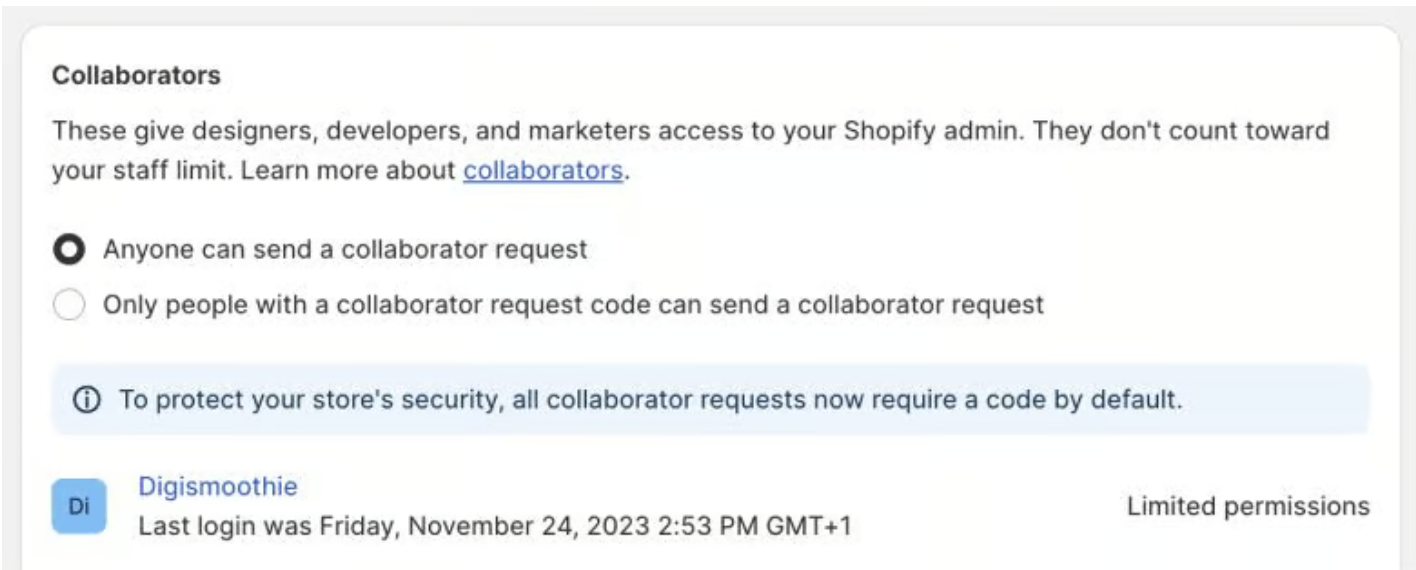Select the Only people with code radio button
Viewport: 1416px width, 570px height.
(x=69, y=305)
